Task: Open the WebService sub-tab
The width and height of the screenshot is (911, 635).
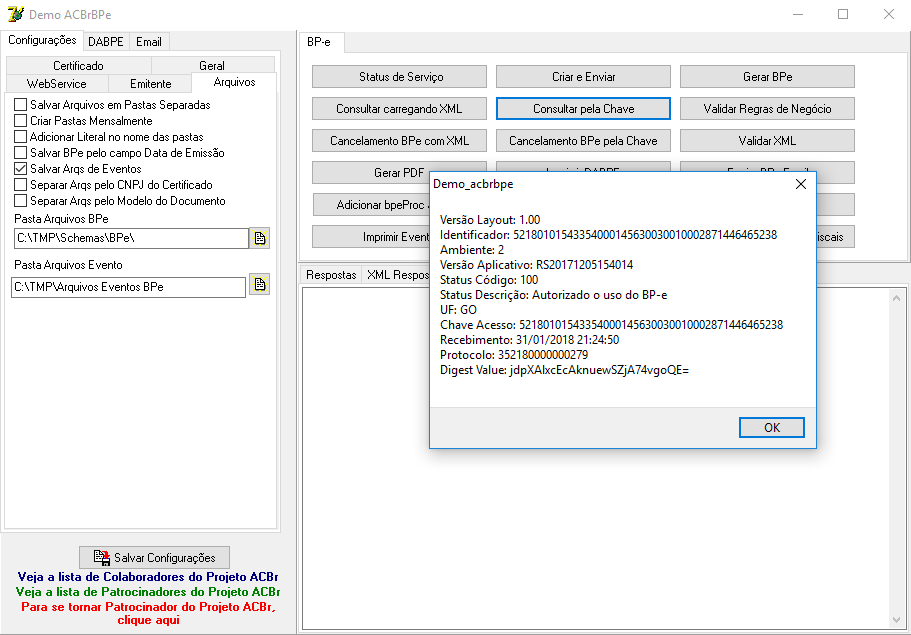Action: pyautogui.click(x=57, y=84)
